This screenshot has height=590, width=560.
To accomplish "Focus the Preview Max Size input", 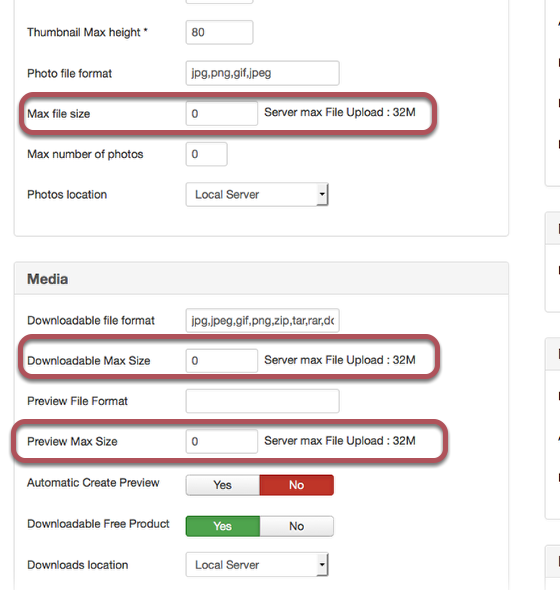I will pos(222,441).
